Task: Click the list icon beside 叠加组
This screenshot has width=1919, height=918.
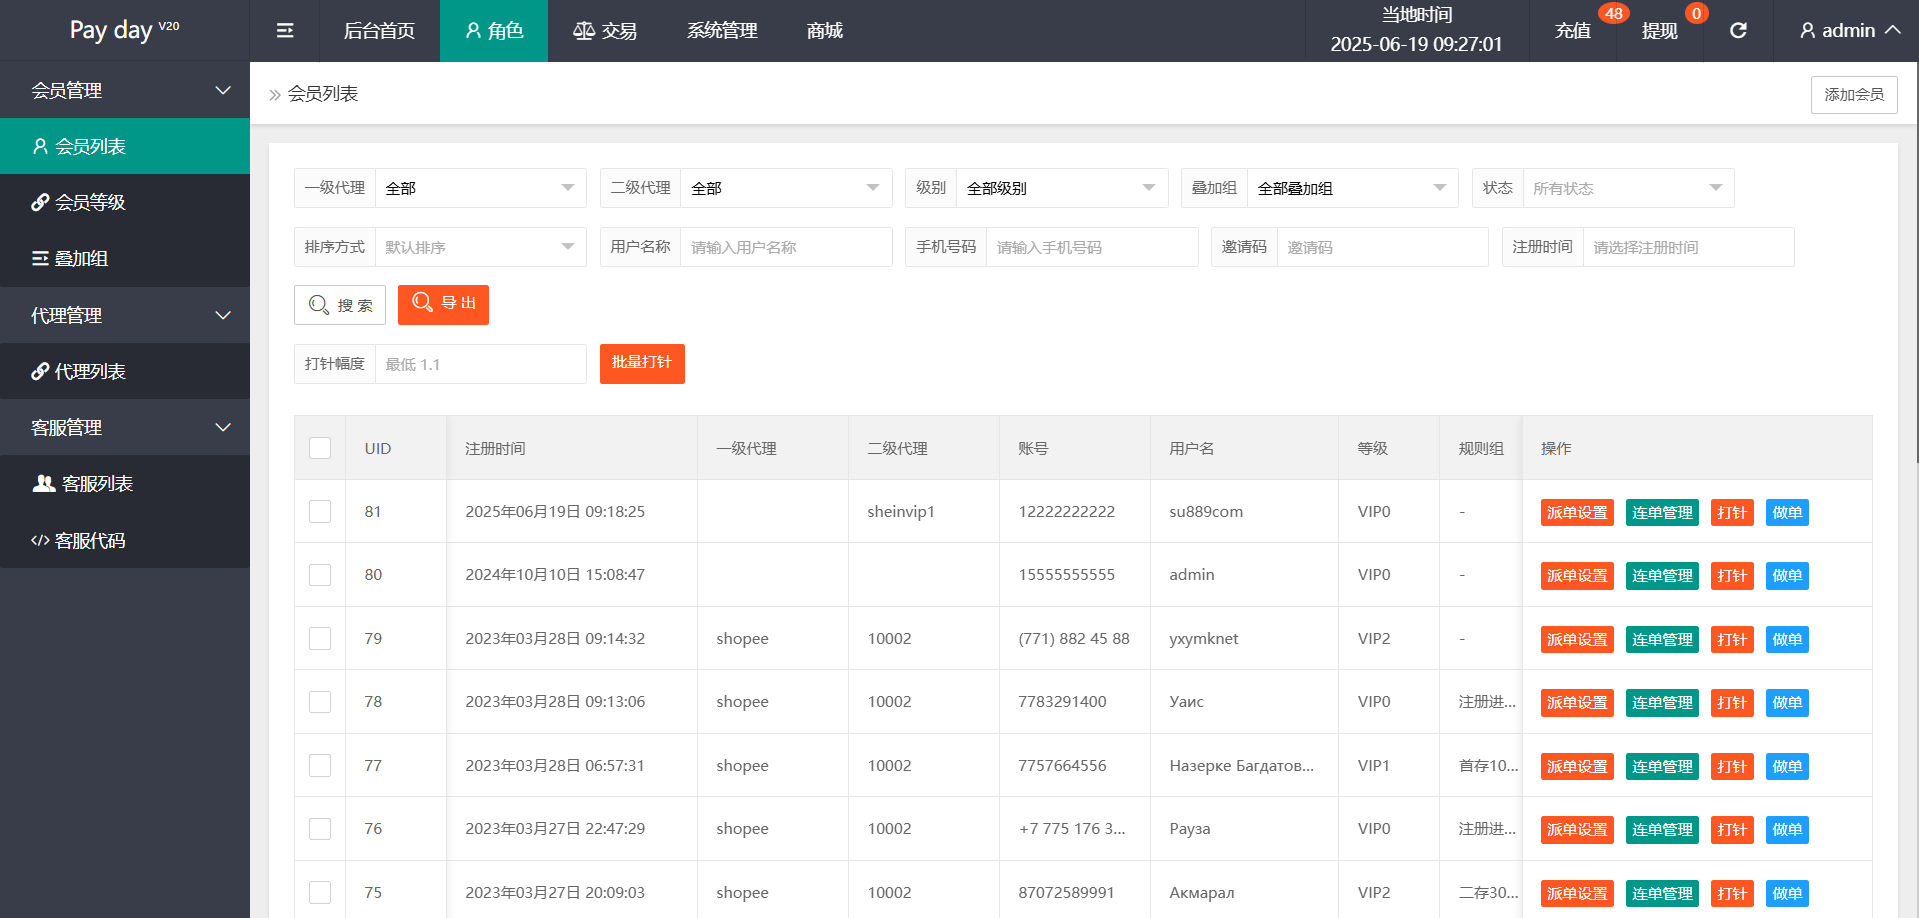Action: click(x=40, y=258)
